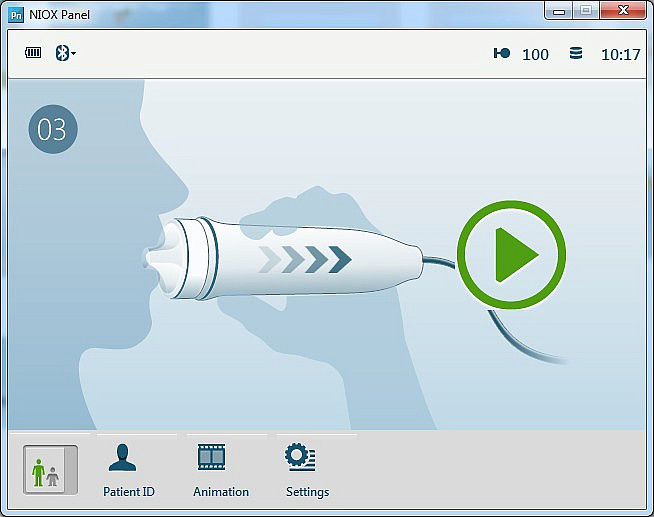Click the clock showing 10:17

pos(620,54)
